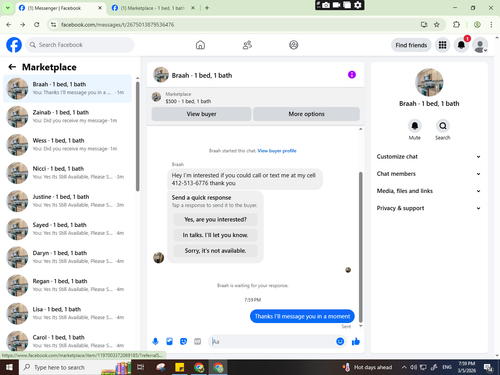Screen dimensions: 500x375
Task: Open Task View in the taskbar
Action: point(141,367)
